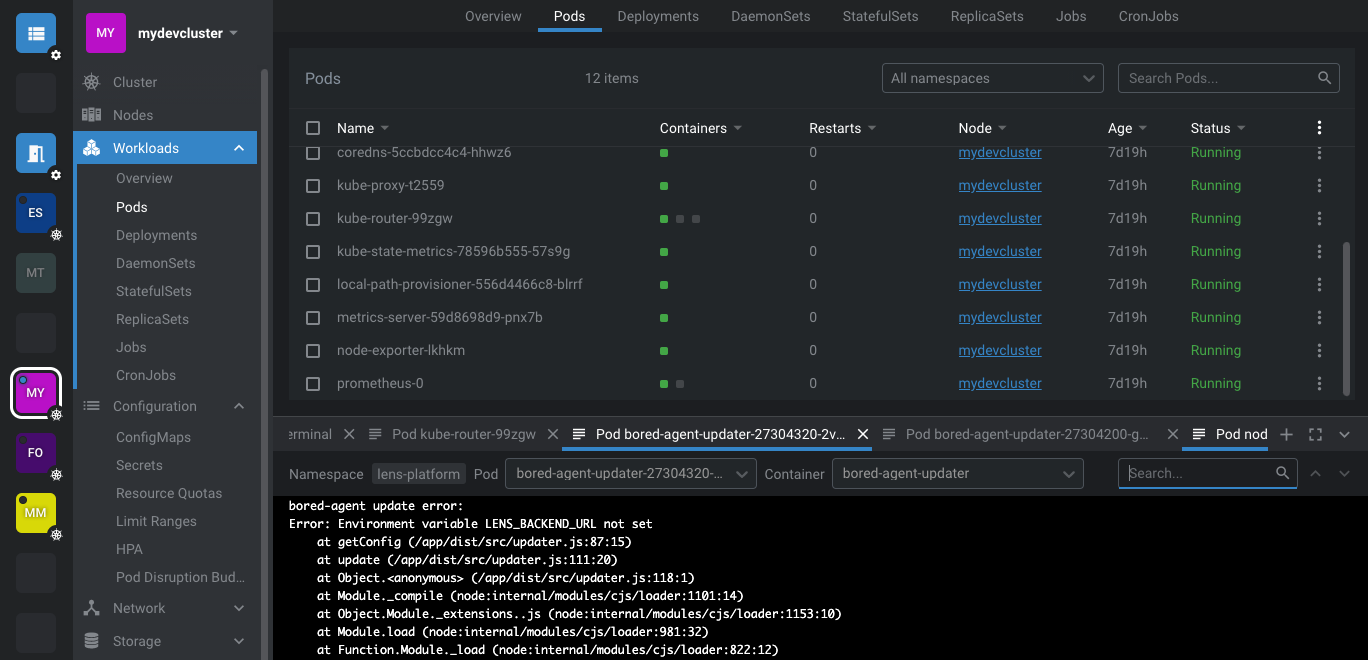Check the coredns-5ccbdcc4c4-hhwz6 row checkbox
Image resolution: width=1368 pixels, height=660 pixels.
pos(313,153)
